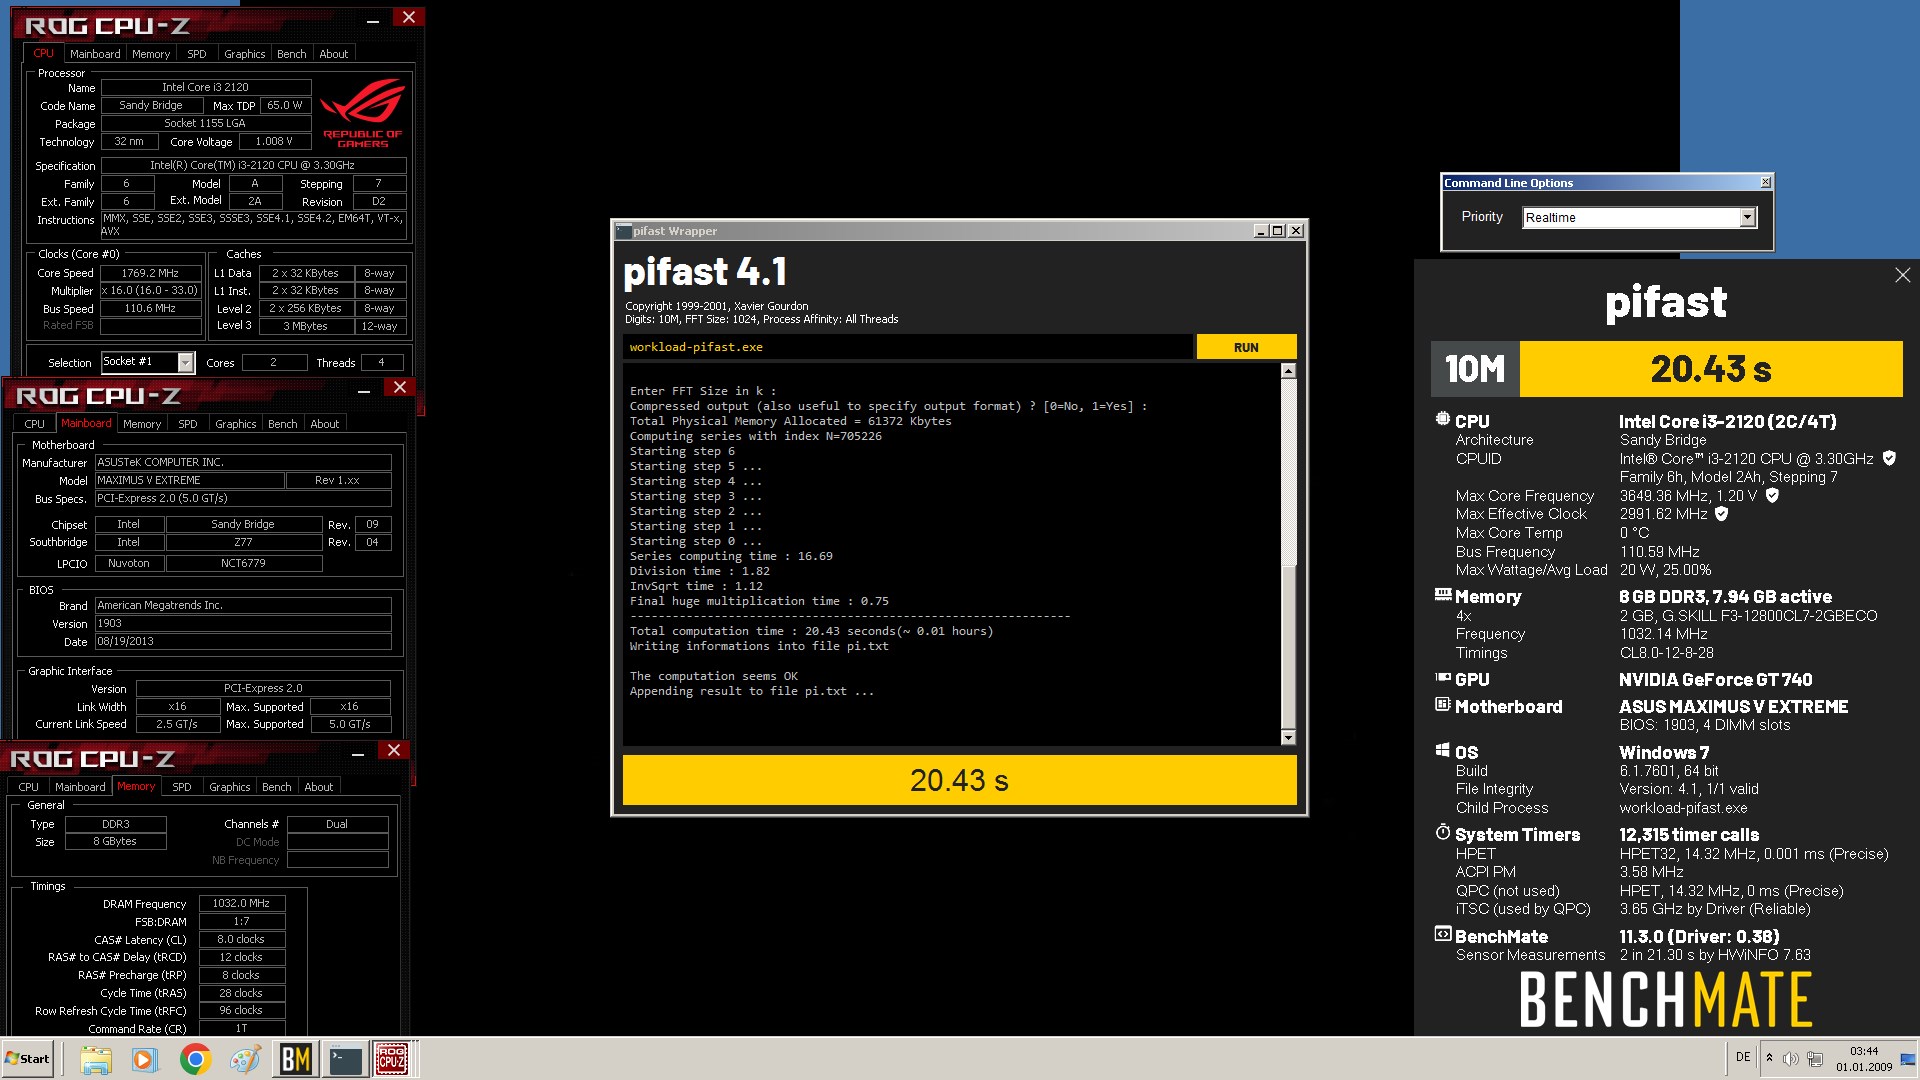Click the DRAM Frequency value 1032.0 MHz
Viewport: 1920px width, 1080px height.
pos(242,903)
